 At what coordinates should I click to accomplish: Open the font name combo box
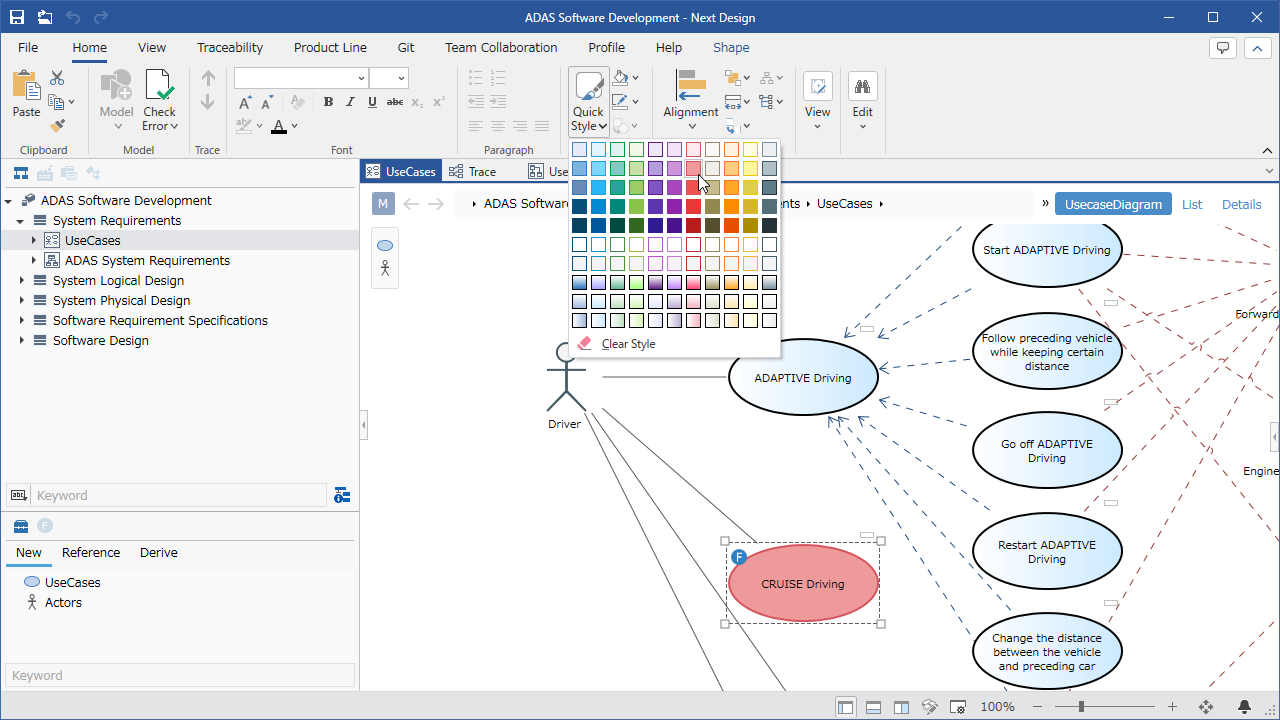pos(301,78)
